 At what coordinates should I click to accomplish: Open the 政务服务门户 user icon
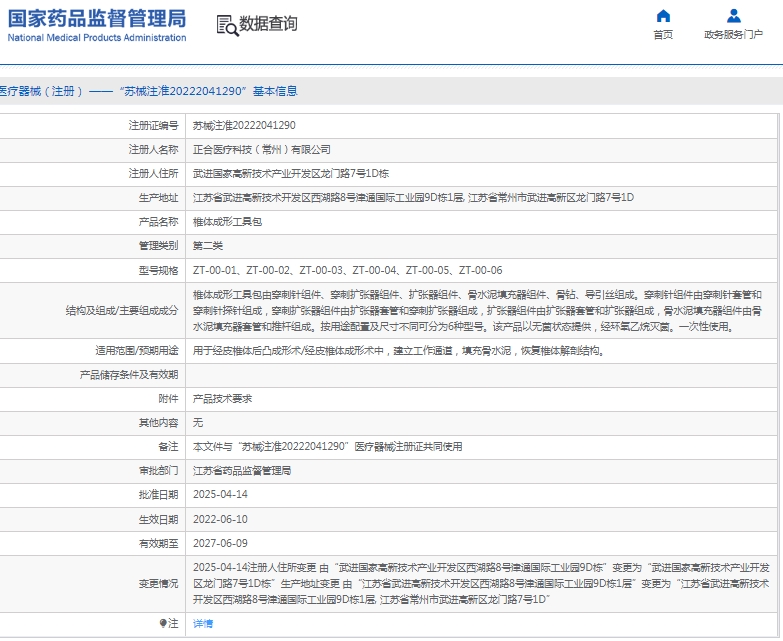tap(734, 16)
